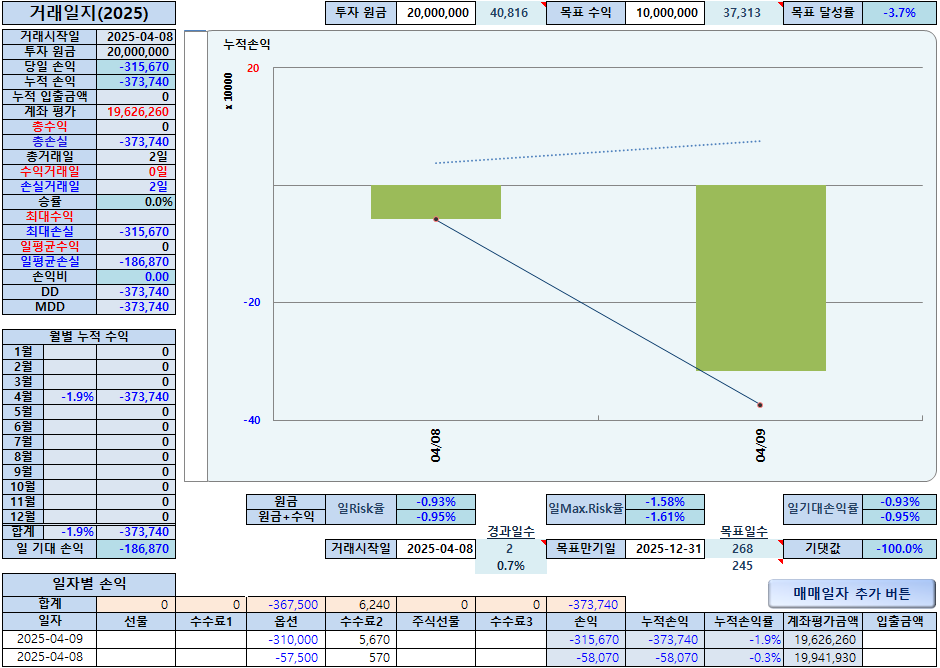Click the 일자별 손익 section header

pos(89,585)
